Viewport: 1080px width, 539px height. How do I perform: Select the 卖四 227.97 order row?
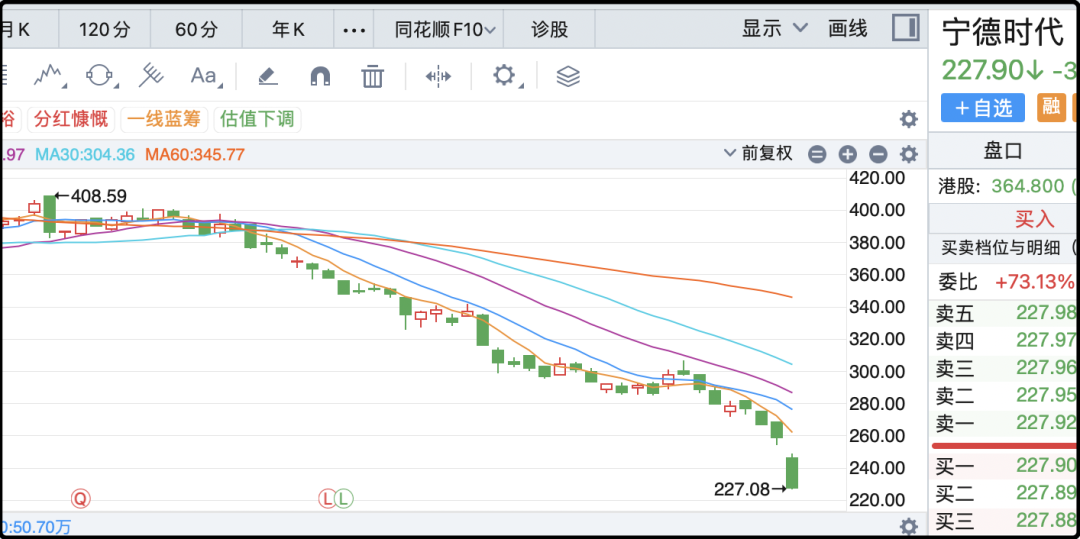click(1005, 340)
